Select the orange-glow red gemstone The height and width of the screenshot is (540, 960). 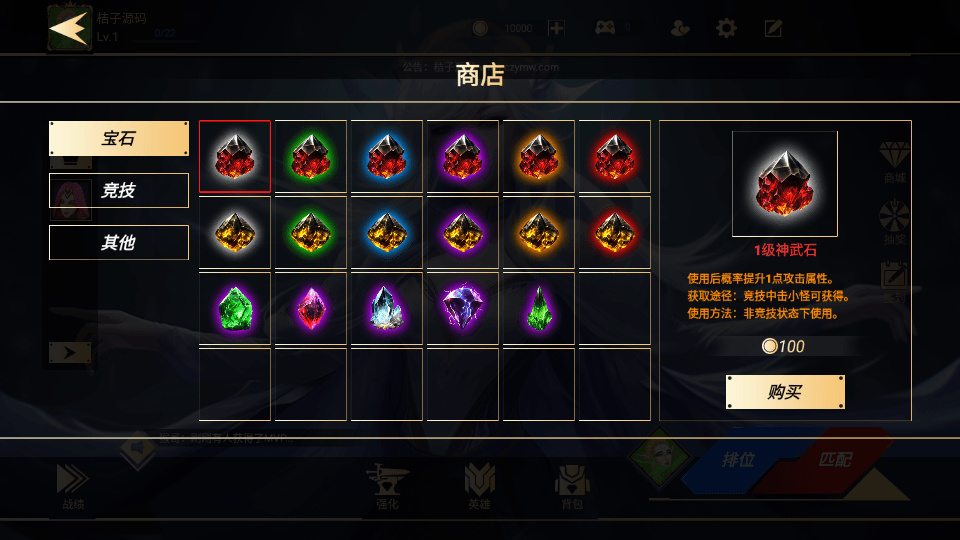click(539, 156)
